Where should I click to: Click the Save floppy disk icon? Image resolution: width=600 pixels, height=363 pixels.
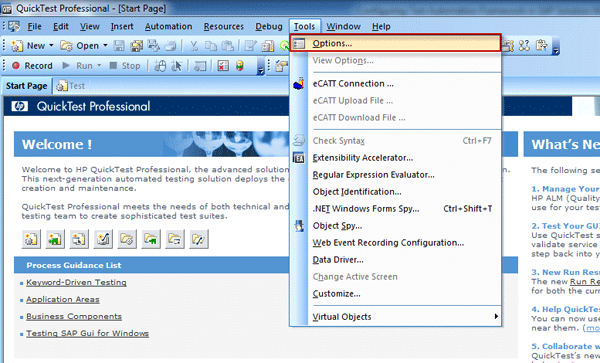tap(119, 46)
